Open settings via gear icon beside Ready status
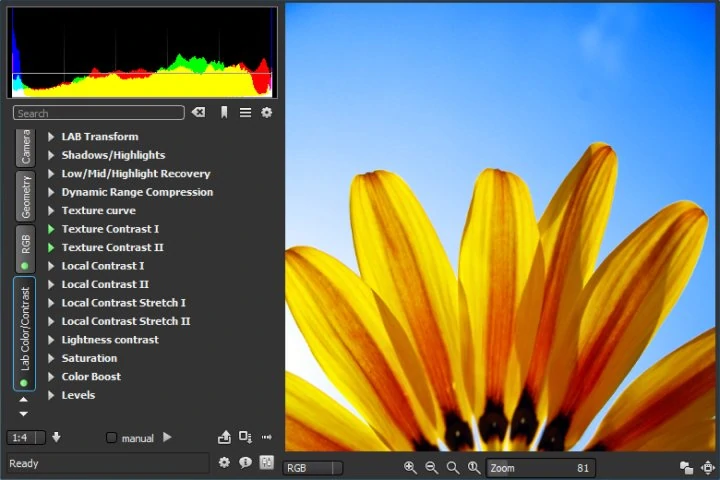 coord(224,462)
